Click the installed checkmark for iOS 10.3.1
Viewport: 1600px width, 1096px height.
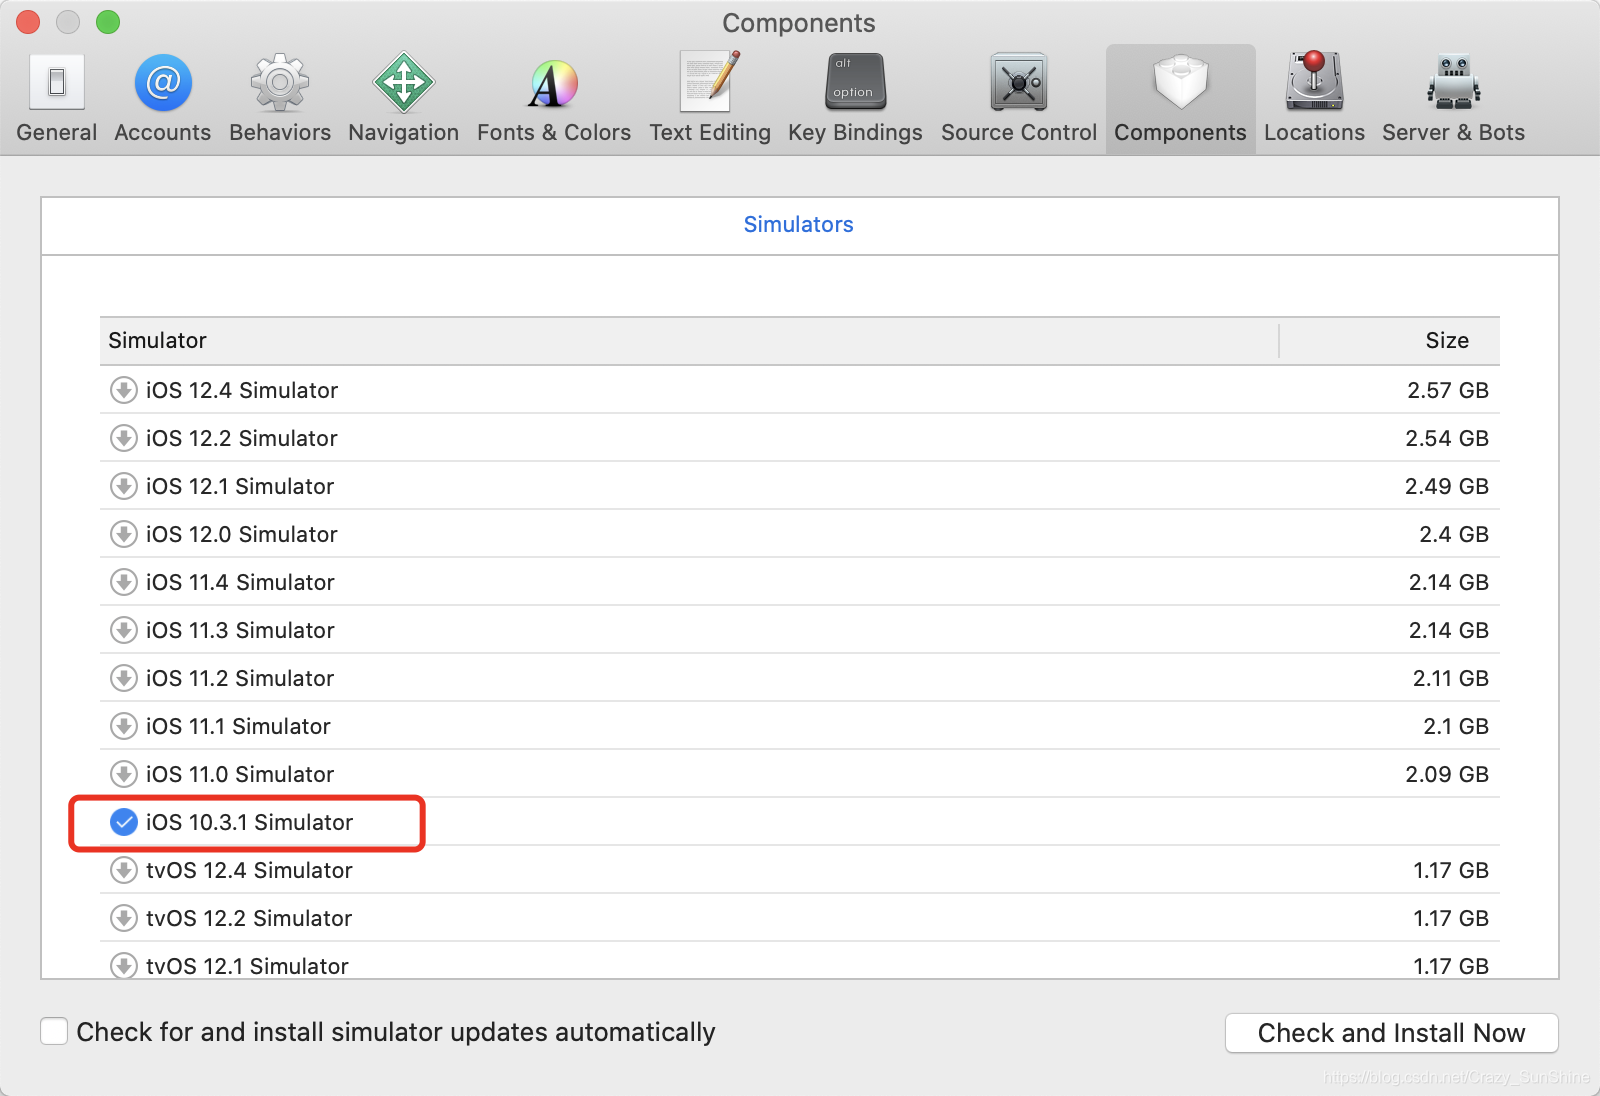124,822
